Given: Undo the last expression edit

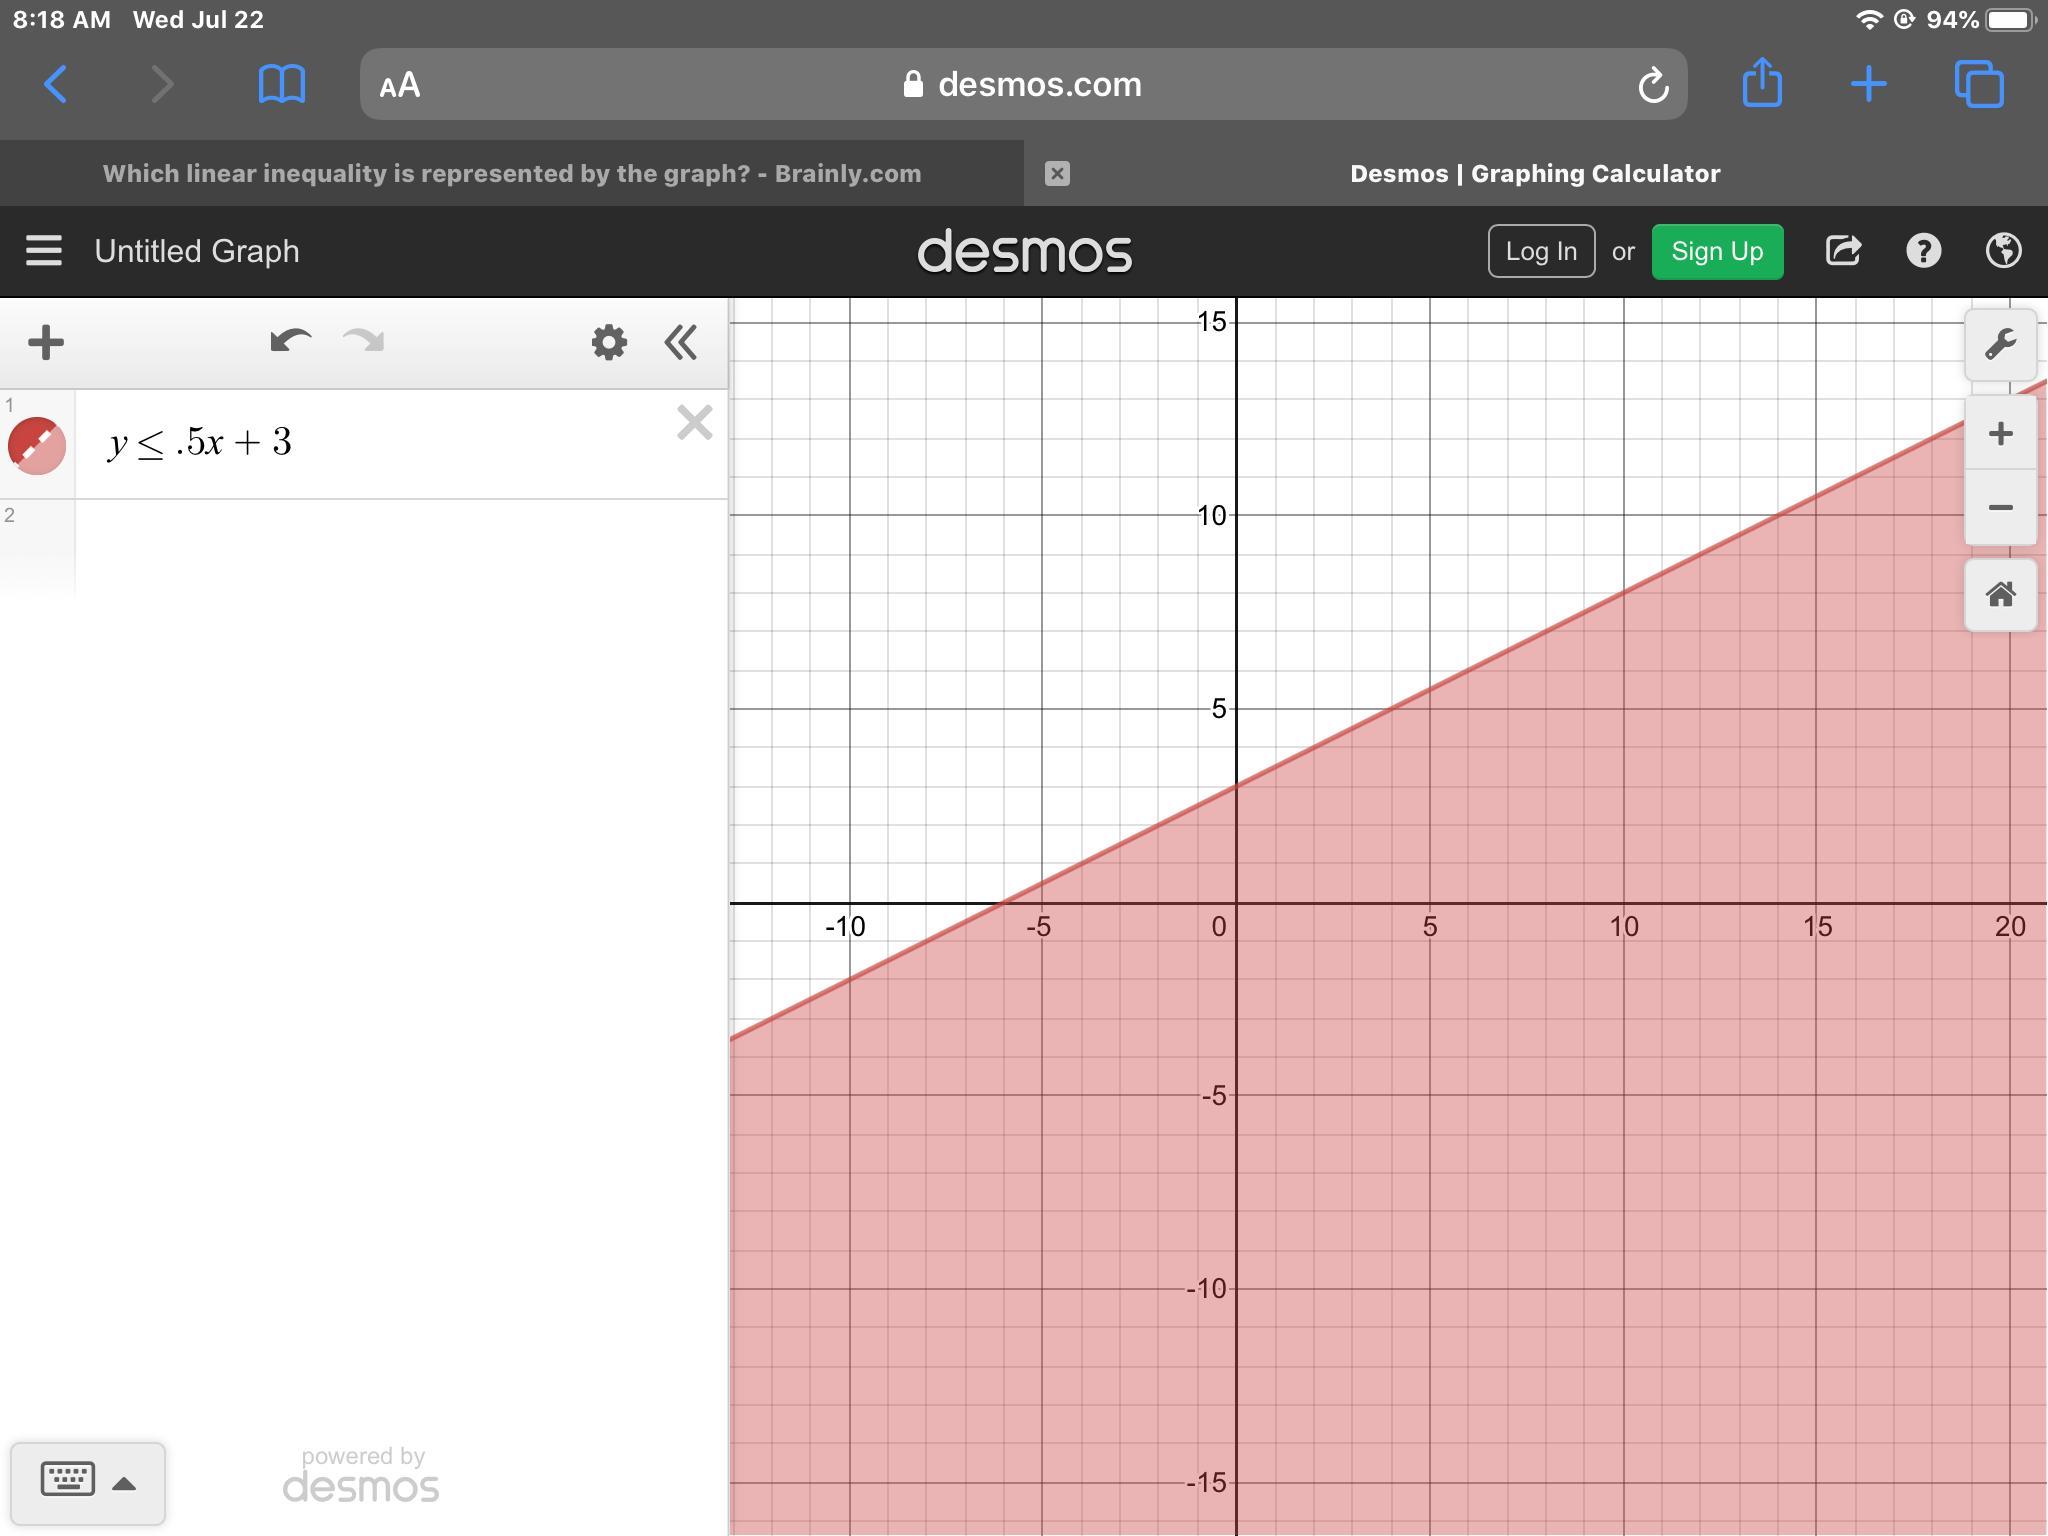Looking at the screenshot, I should (x=290, y=342).
